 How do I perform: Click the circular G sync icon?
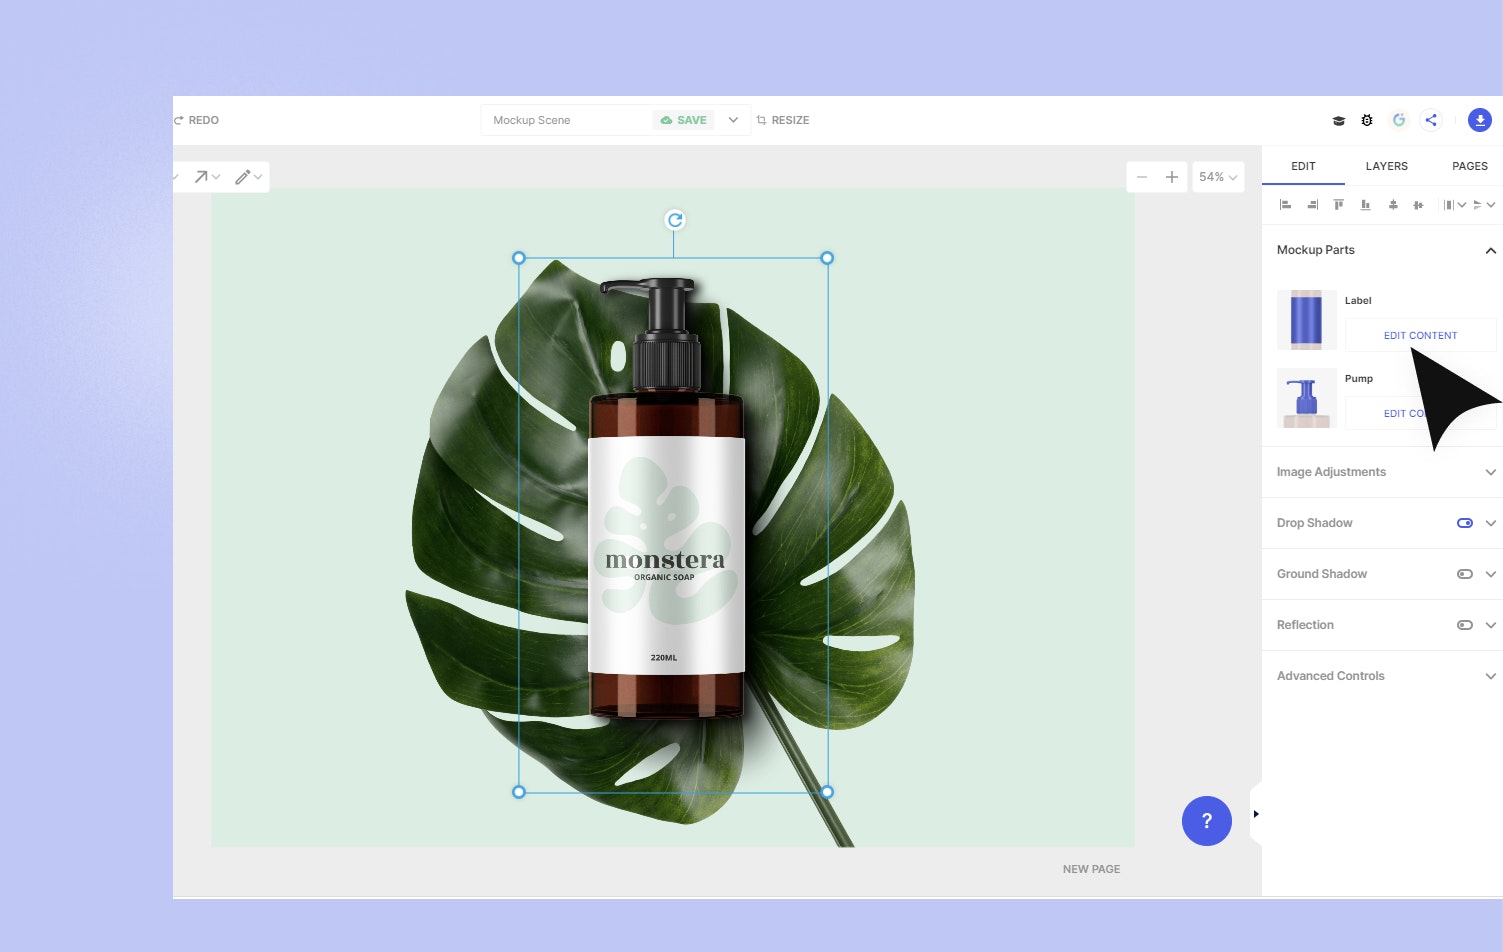(1399, 120)
